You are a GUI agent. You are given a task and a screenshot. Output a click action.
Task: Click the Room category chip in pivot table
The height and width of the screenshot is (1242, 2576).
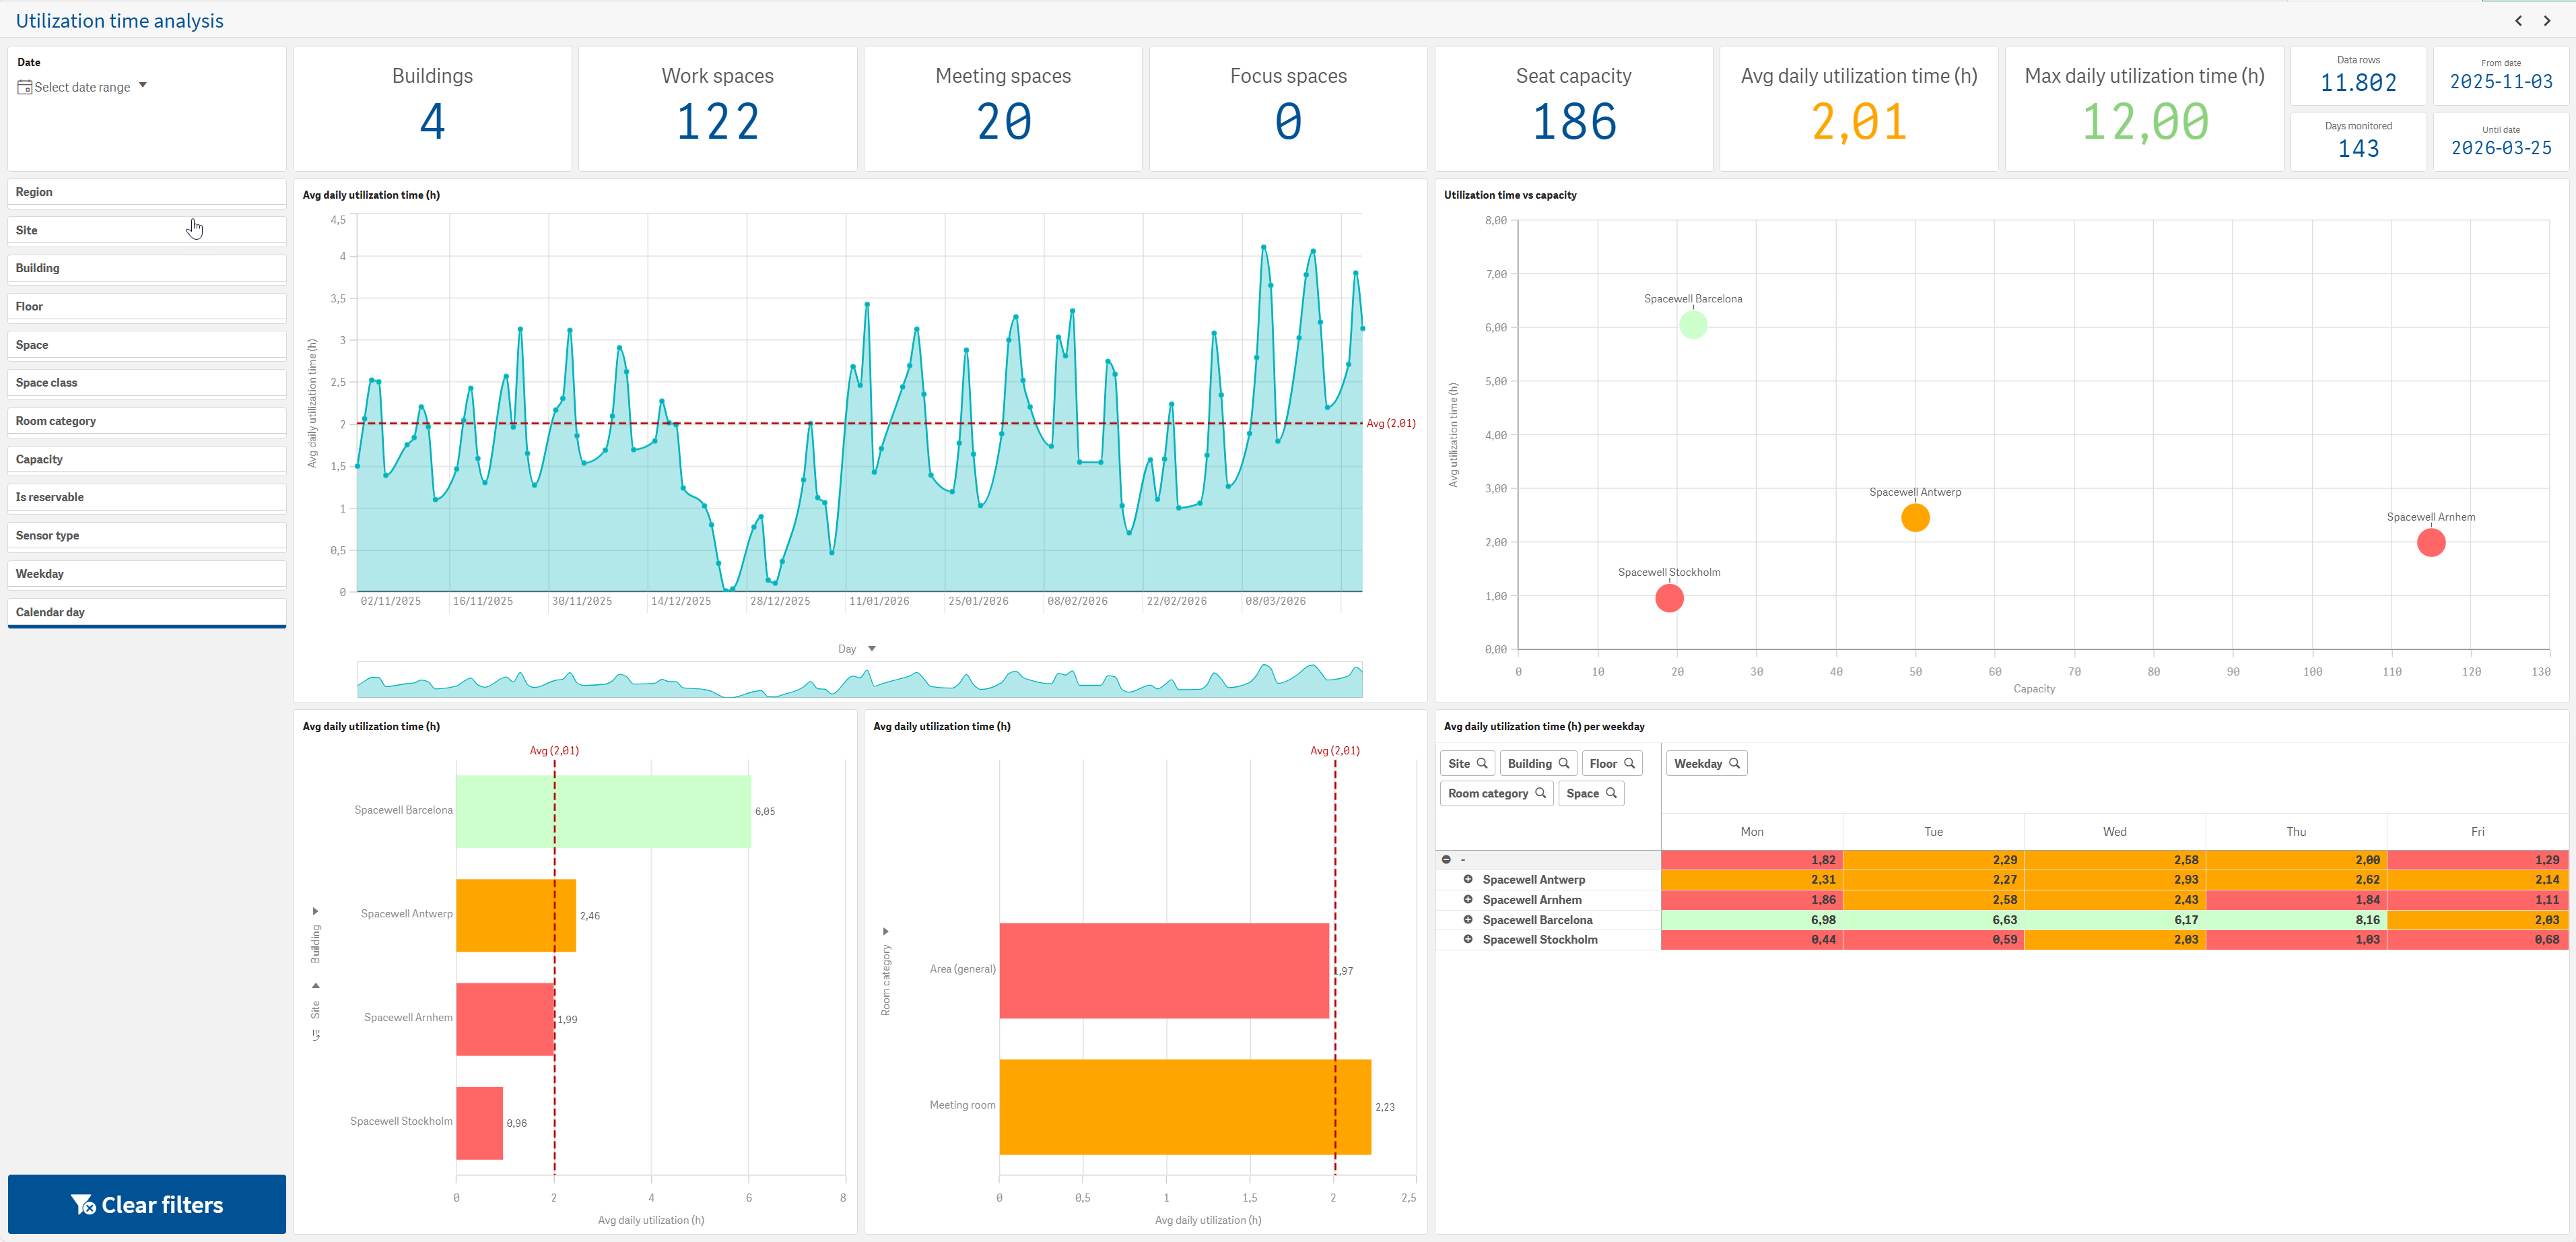1496,793
